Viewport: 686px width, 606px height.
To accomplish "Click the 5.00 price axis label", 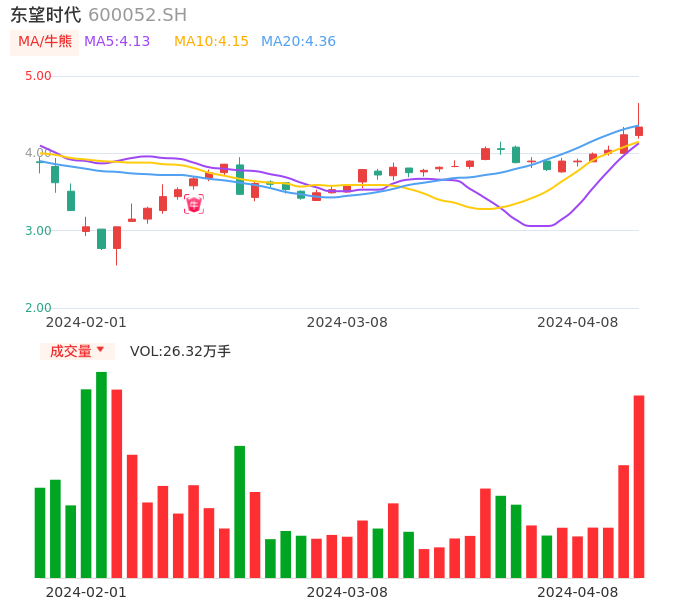I will pos(38,76).
